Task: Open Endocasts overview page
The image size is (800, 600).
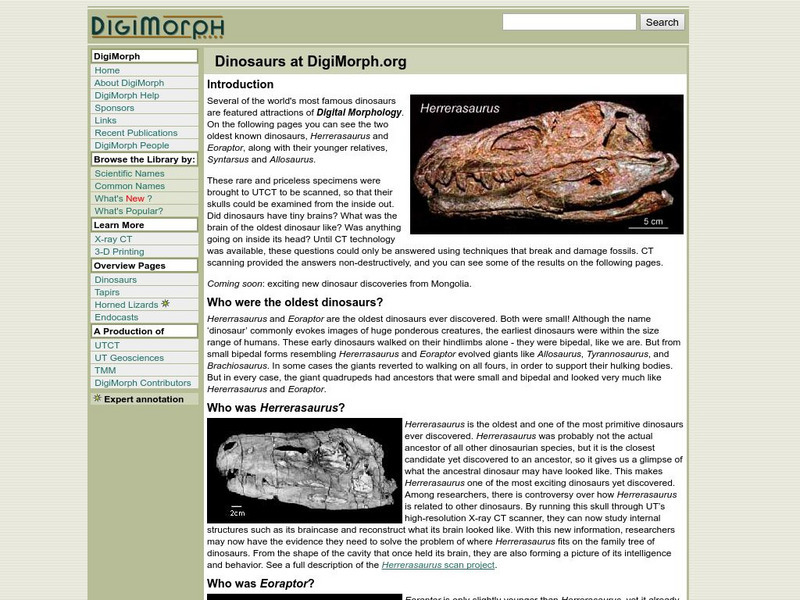Action: 116,317
